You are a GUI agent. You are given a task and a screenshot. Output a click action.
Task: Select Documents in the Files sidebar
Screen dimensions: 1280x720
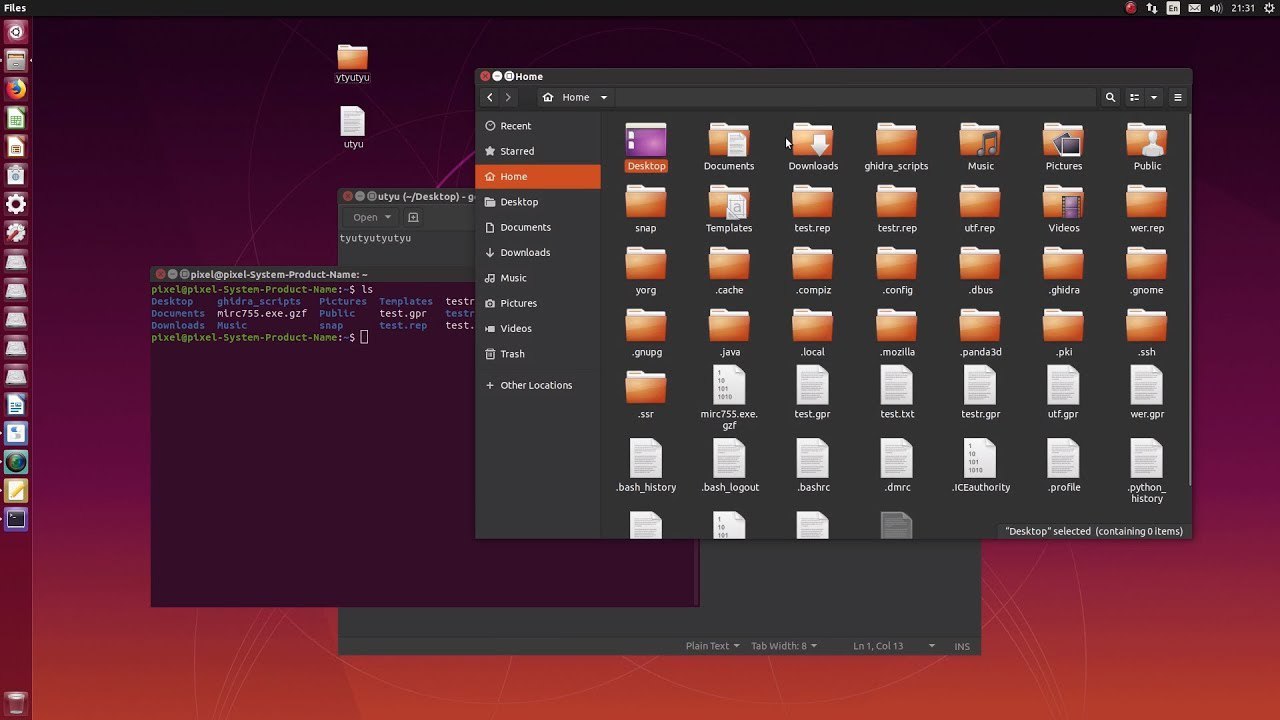click(x=538, y=227)
